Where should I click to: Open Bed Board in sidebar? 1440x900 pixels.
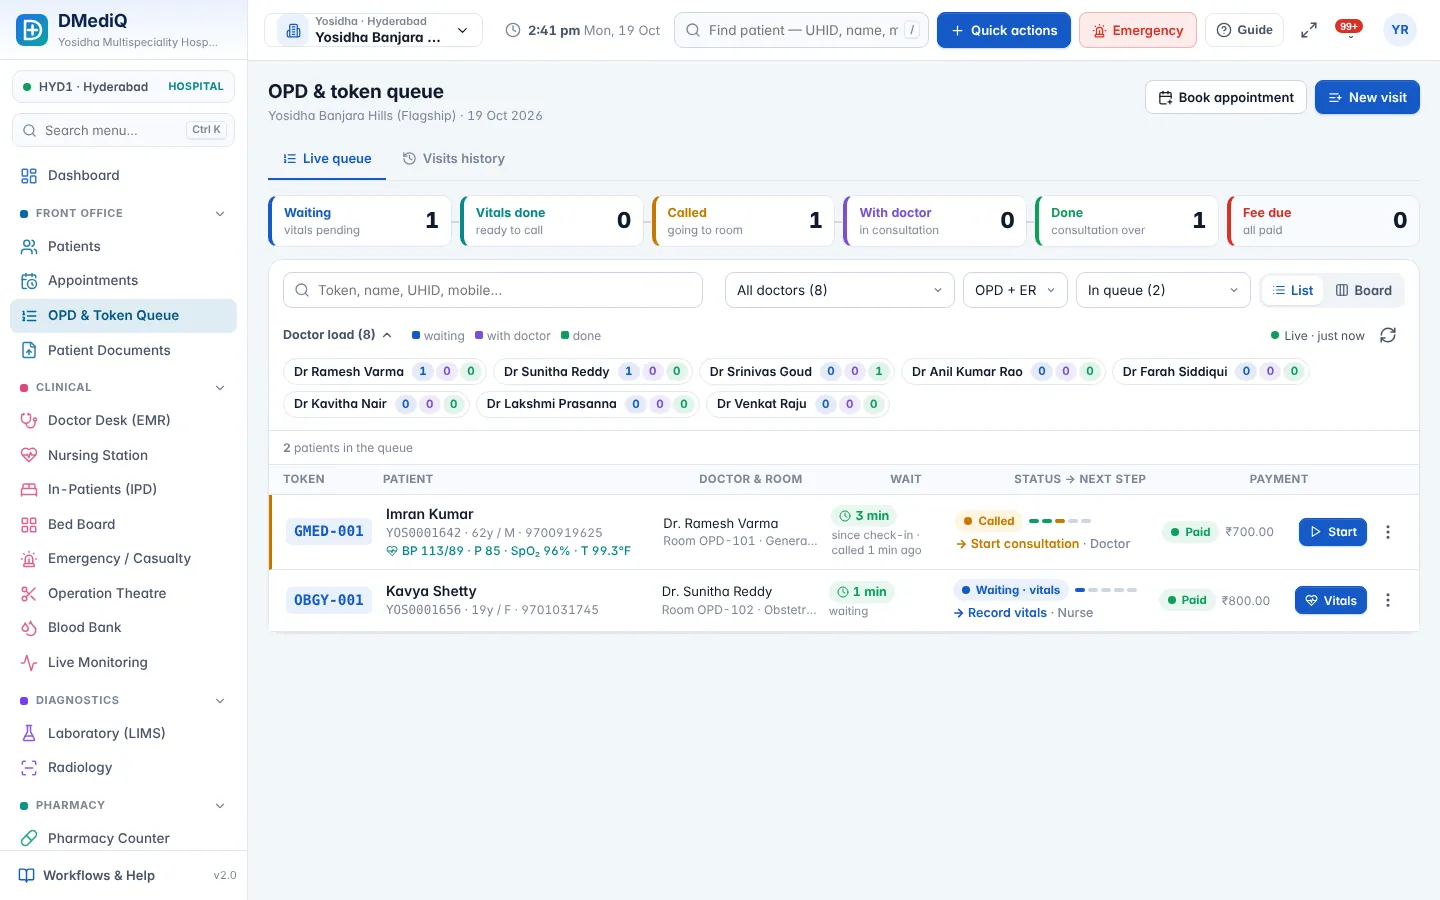[124, 524]
